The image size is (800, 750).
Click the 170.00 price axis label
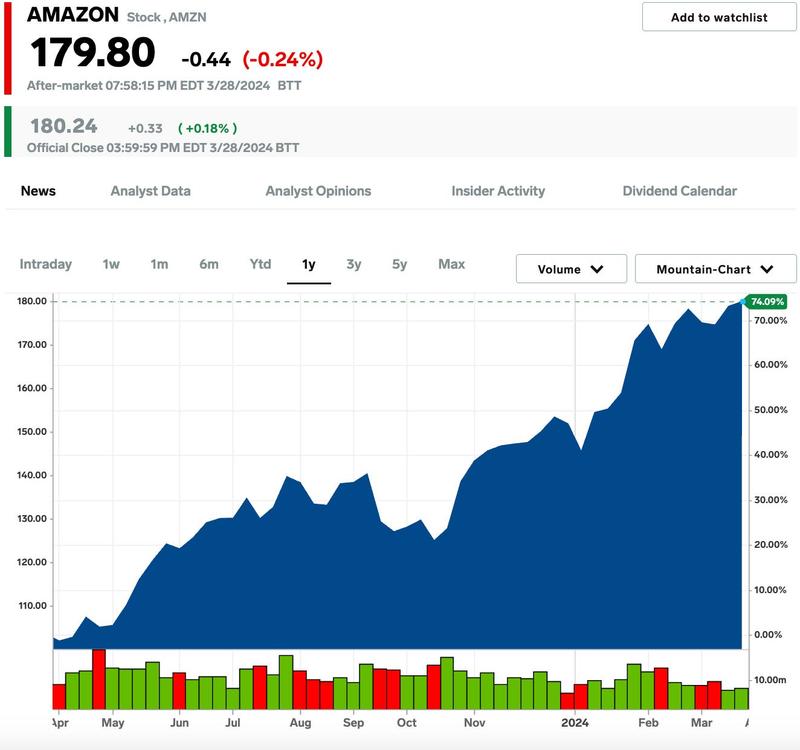32,344
